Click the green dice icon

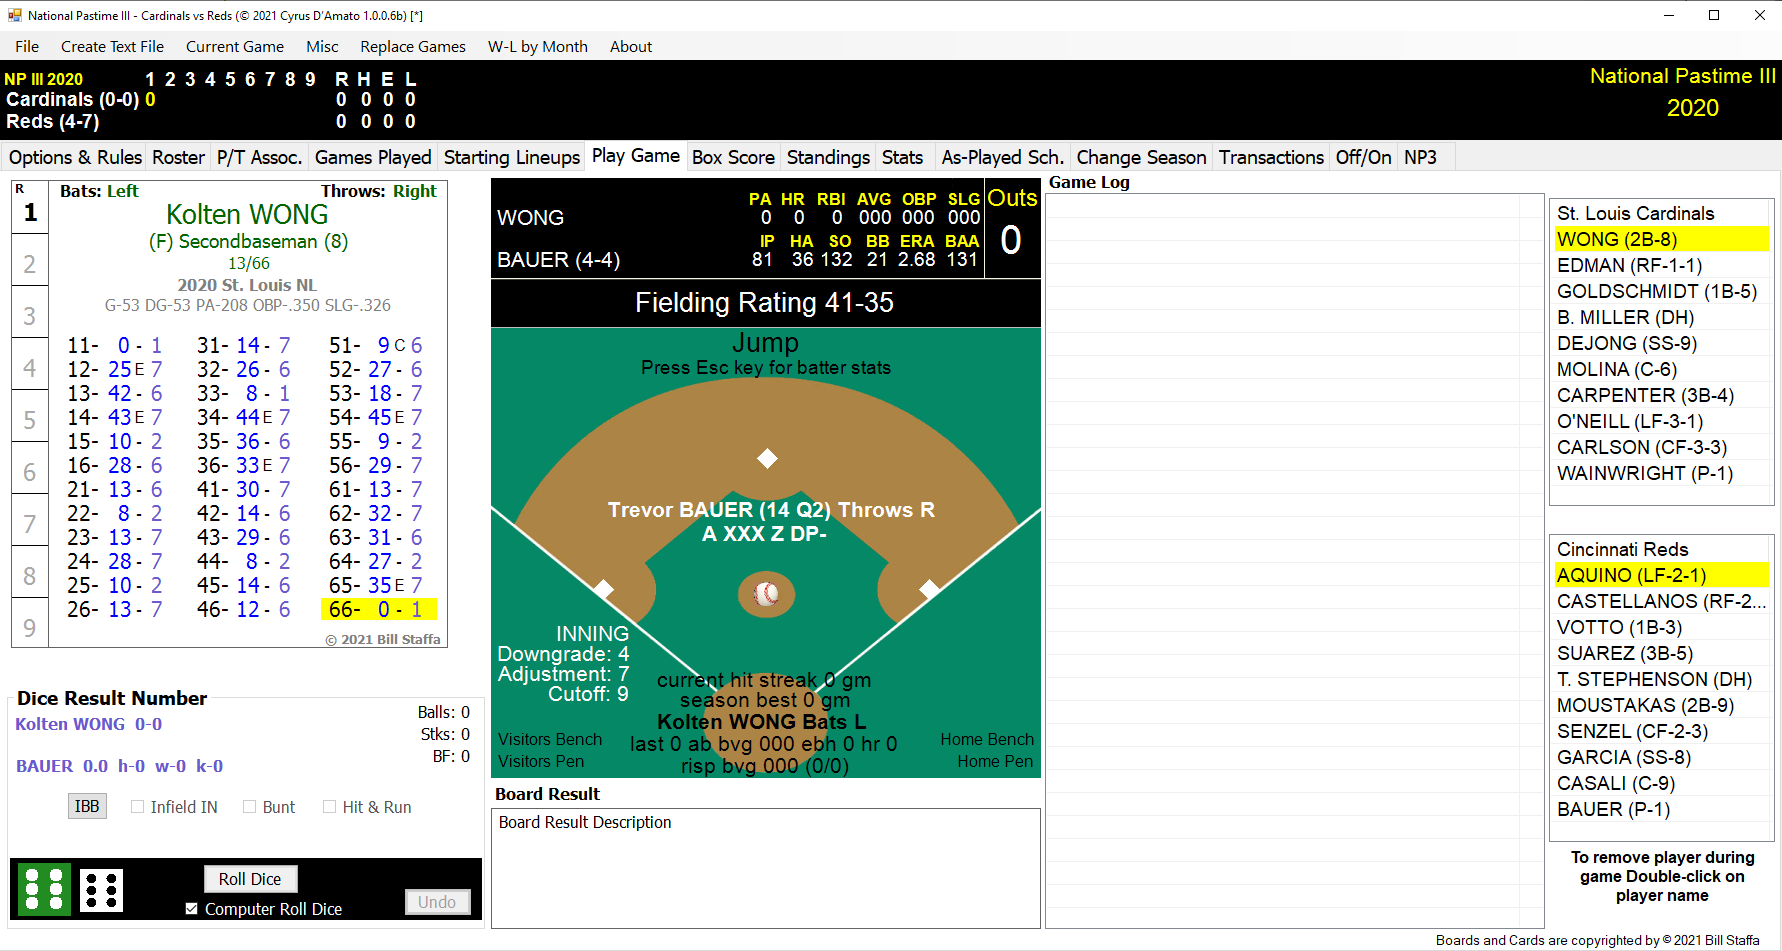(x=44, y=889)
